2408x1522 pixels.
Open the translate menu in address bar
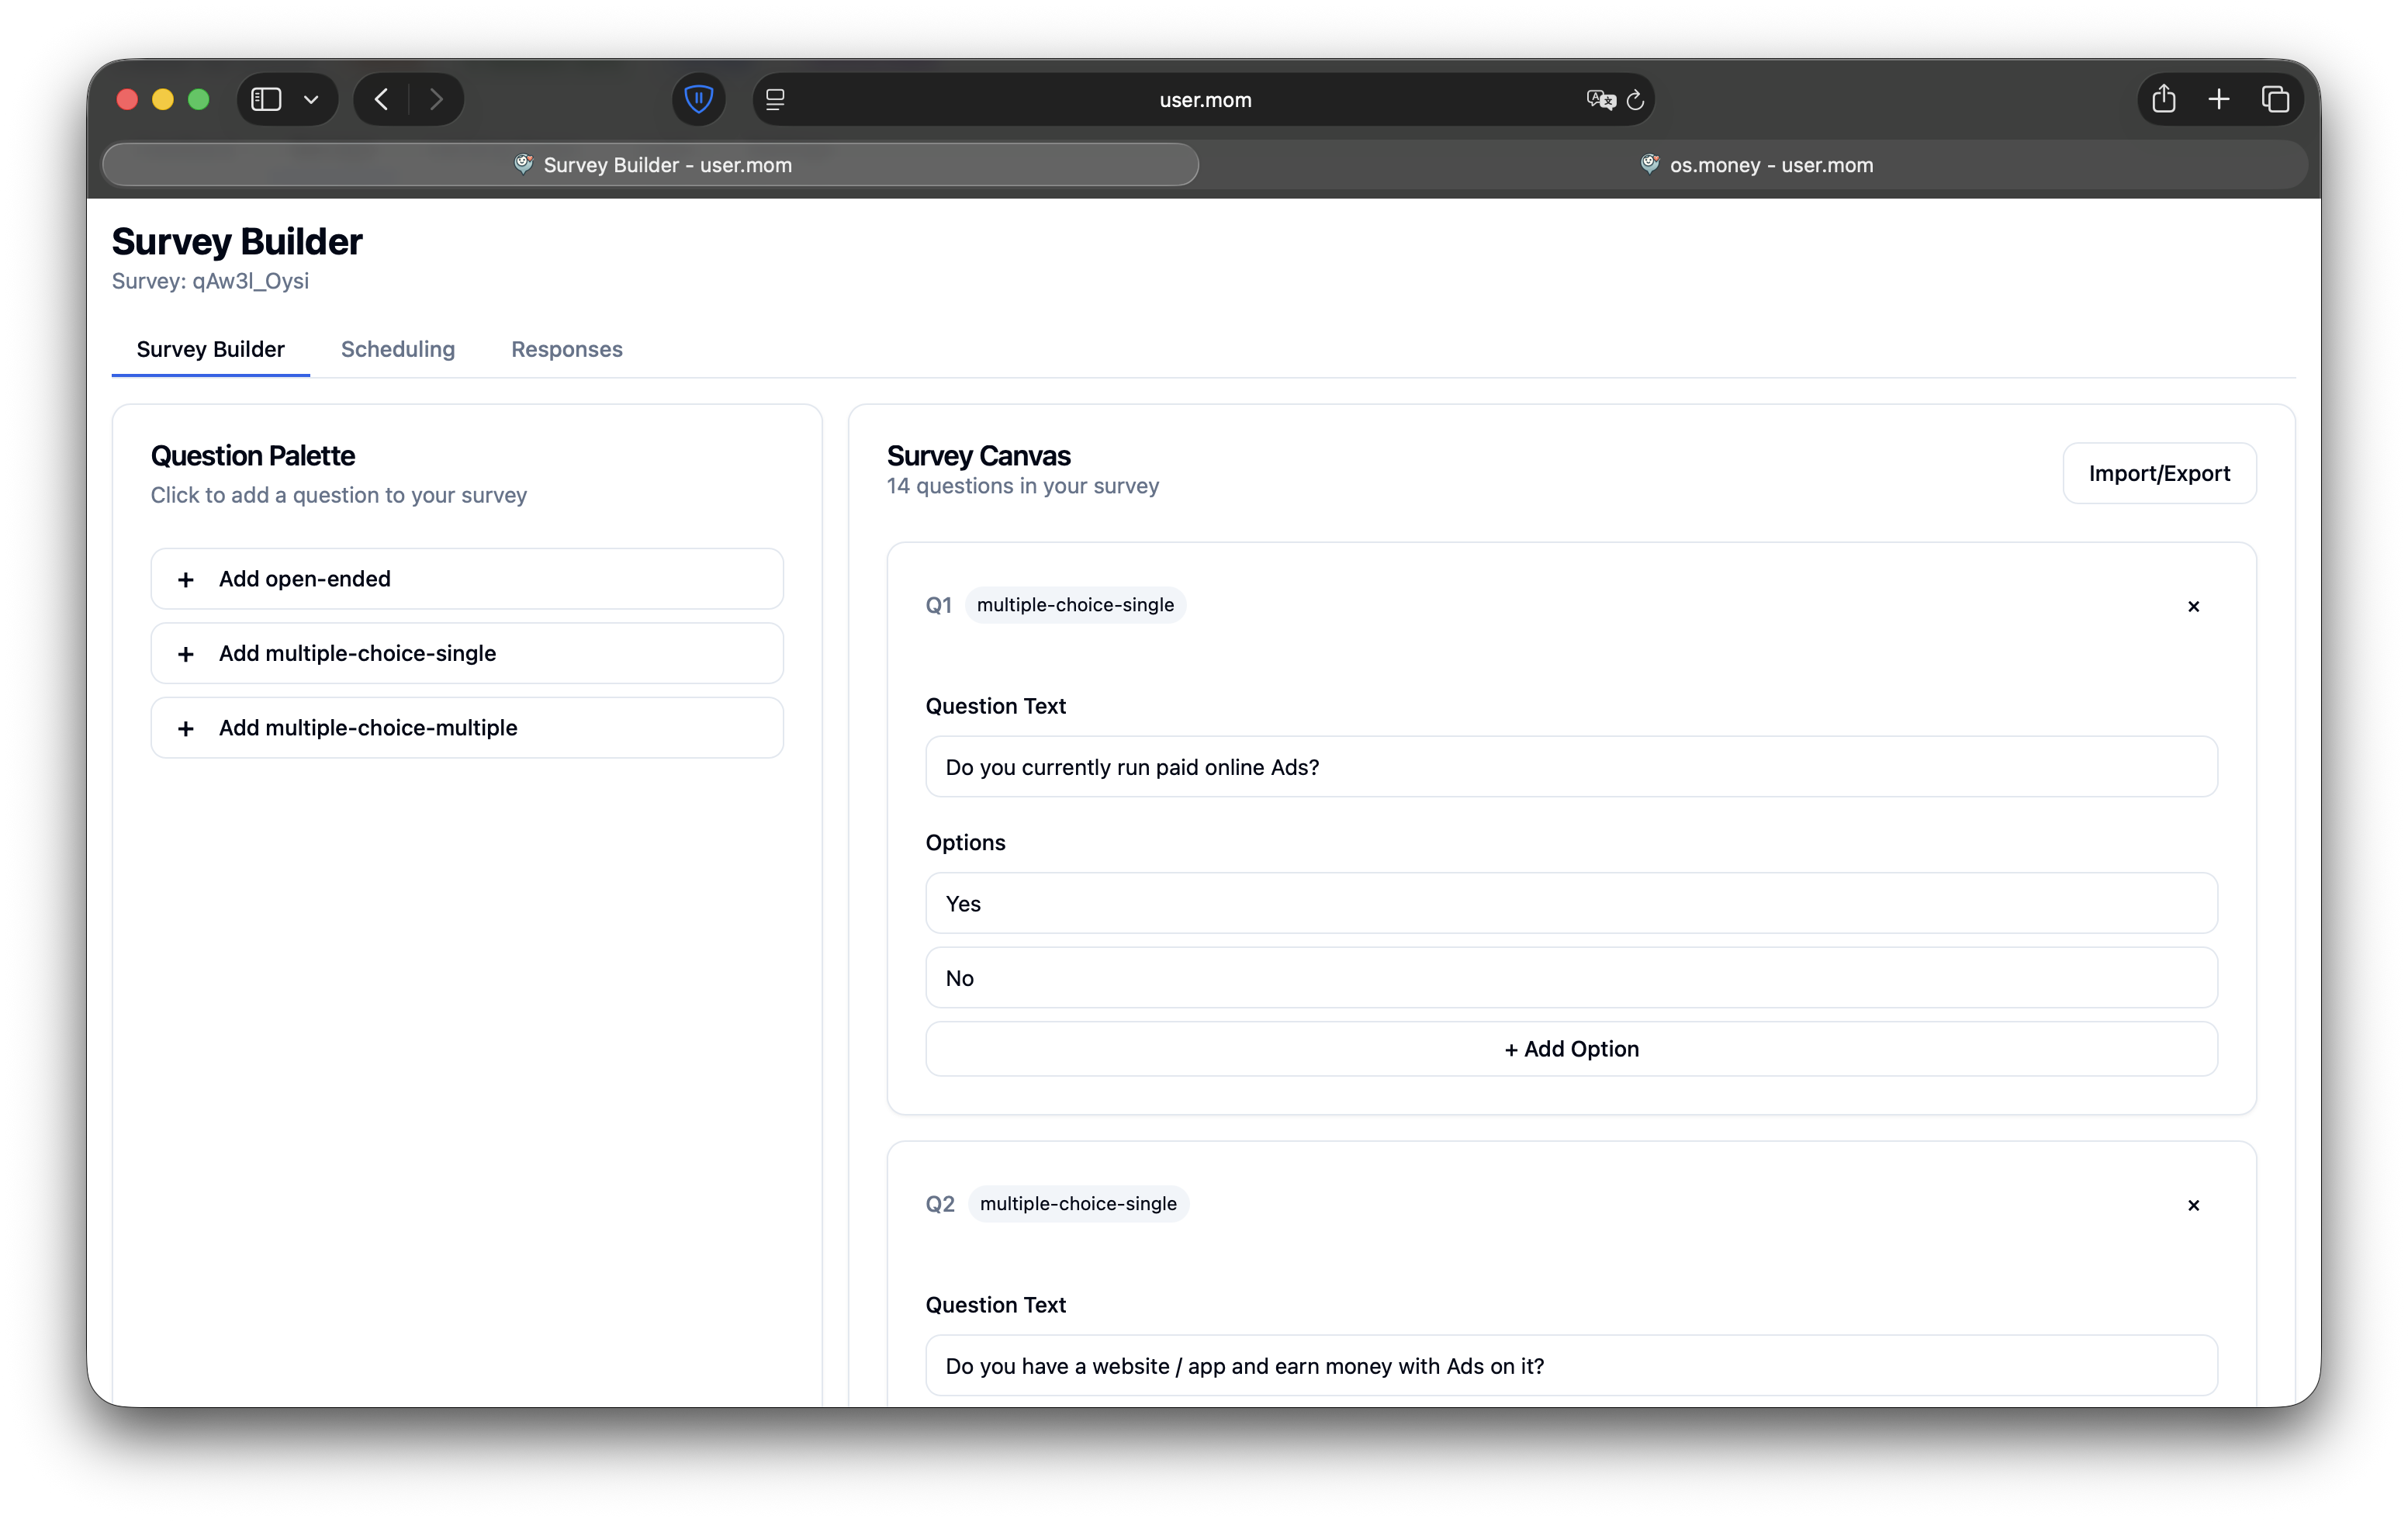[1600, 100]
